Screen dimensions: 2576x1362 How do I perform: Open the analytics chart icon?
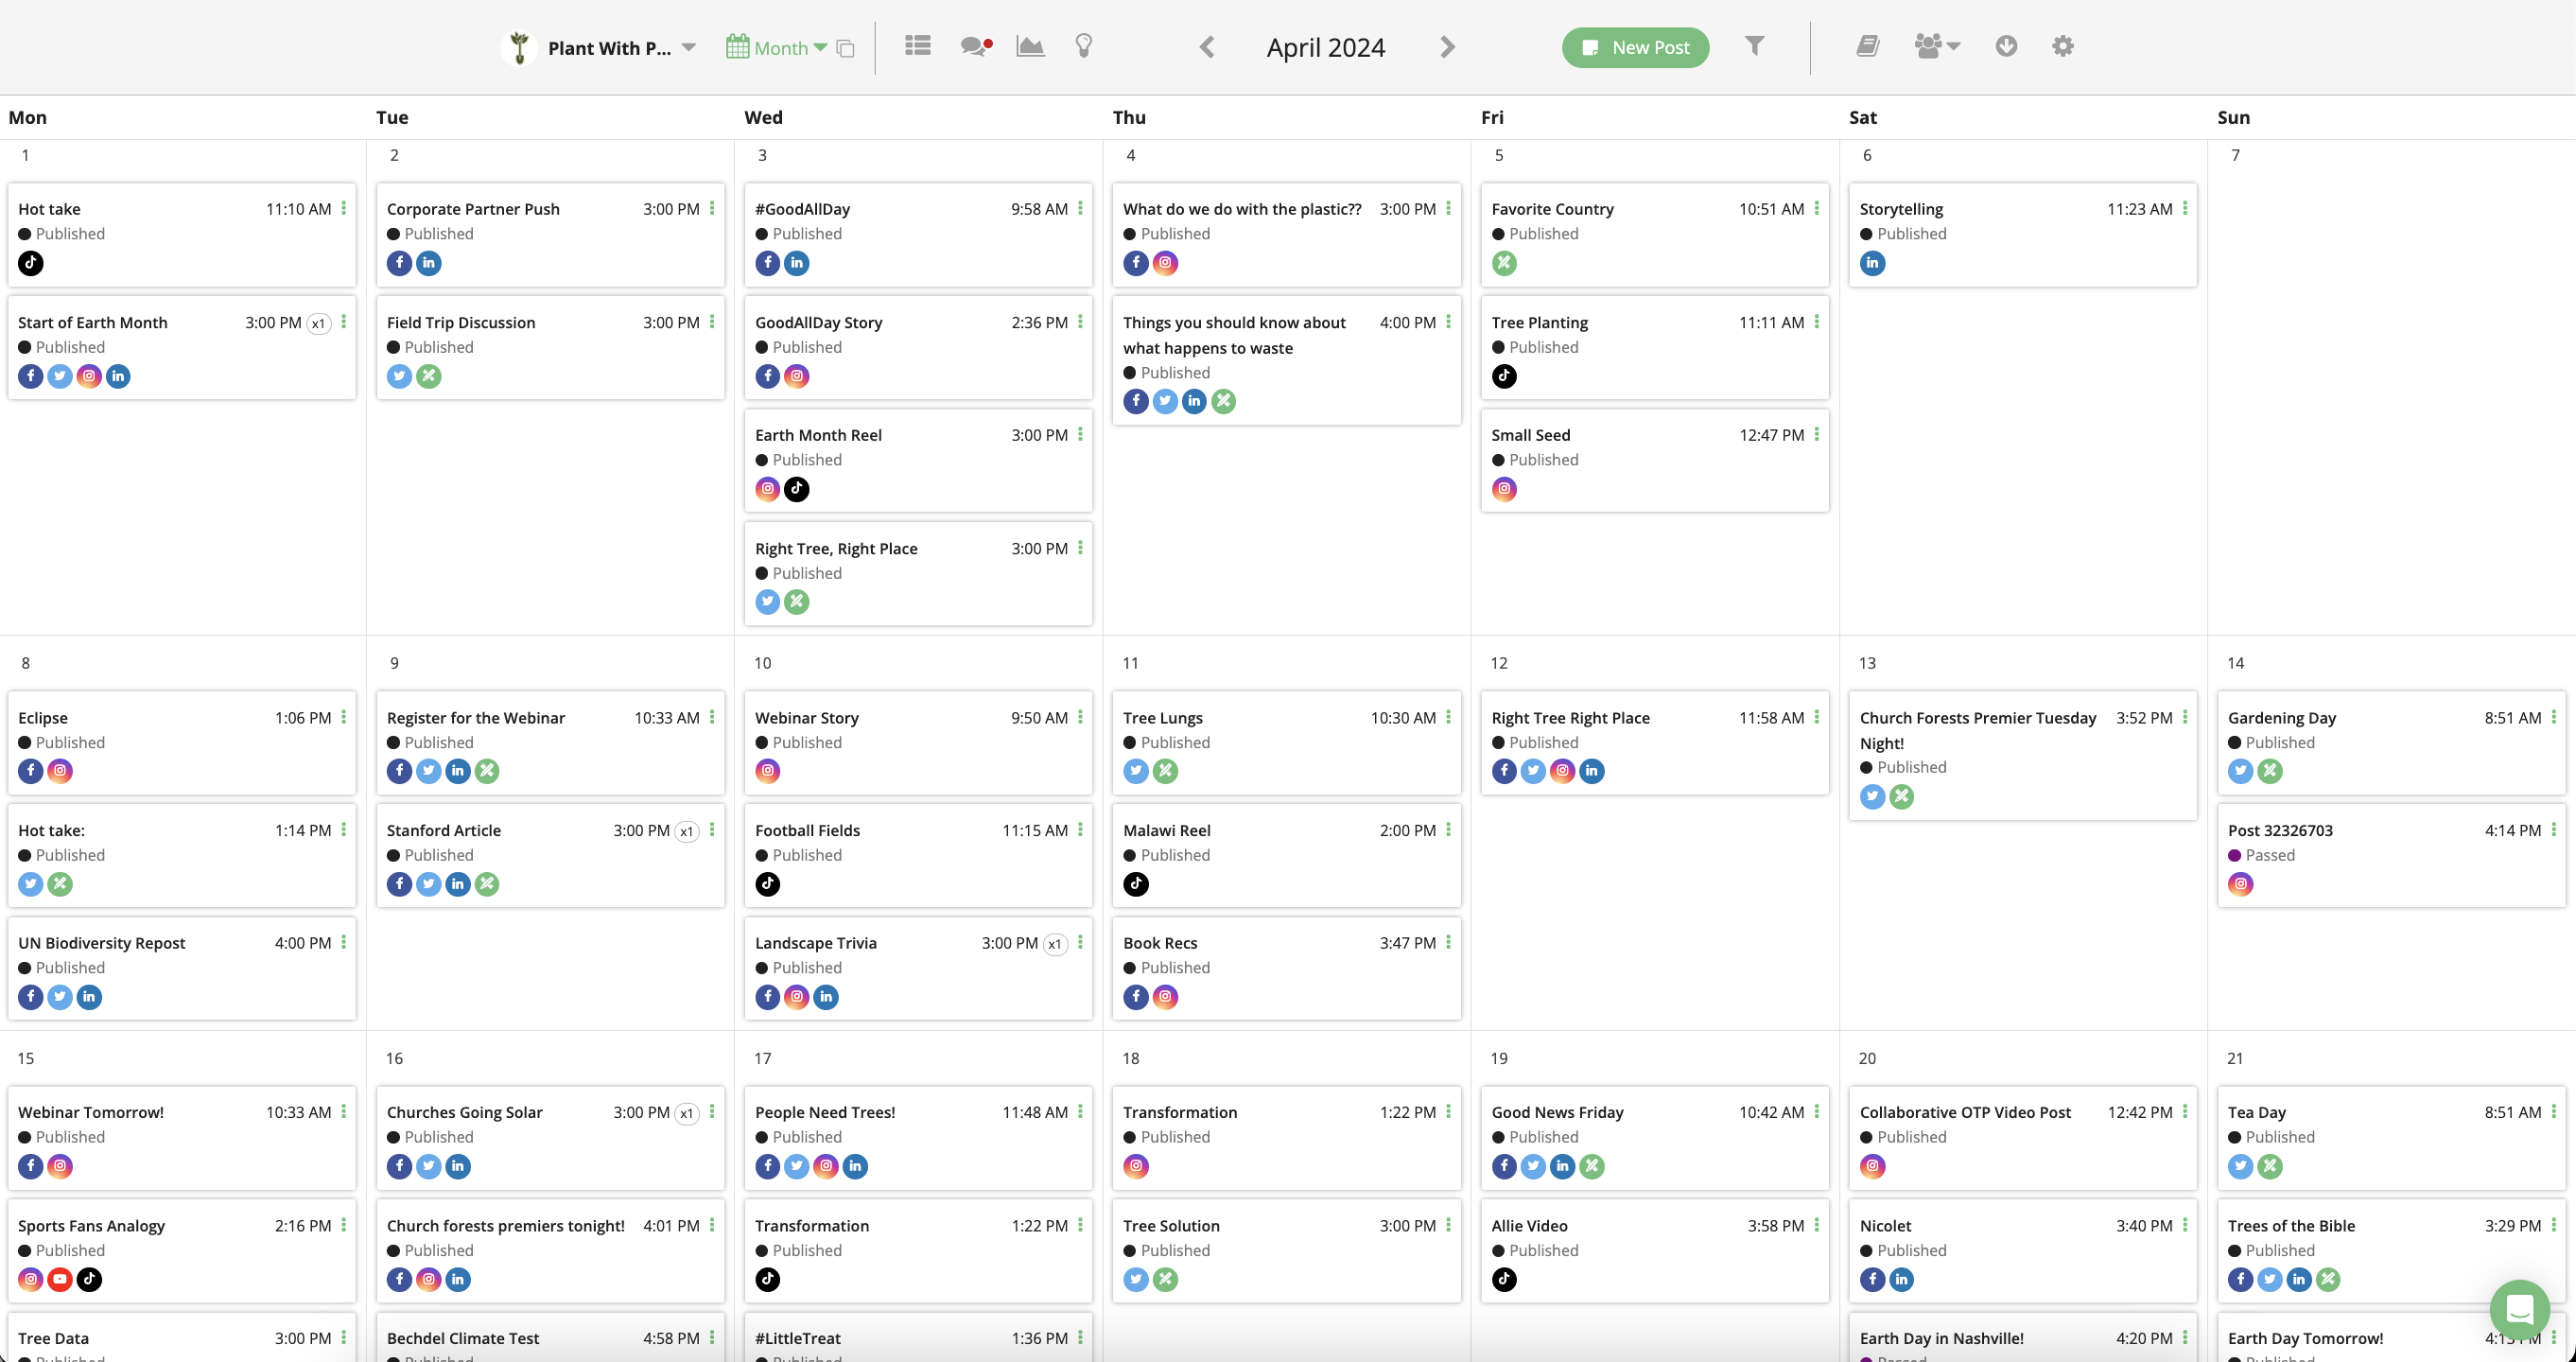(x=1030, y=46)
